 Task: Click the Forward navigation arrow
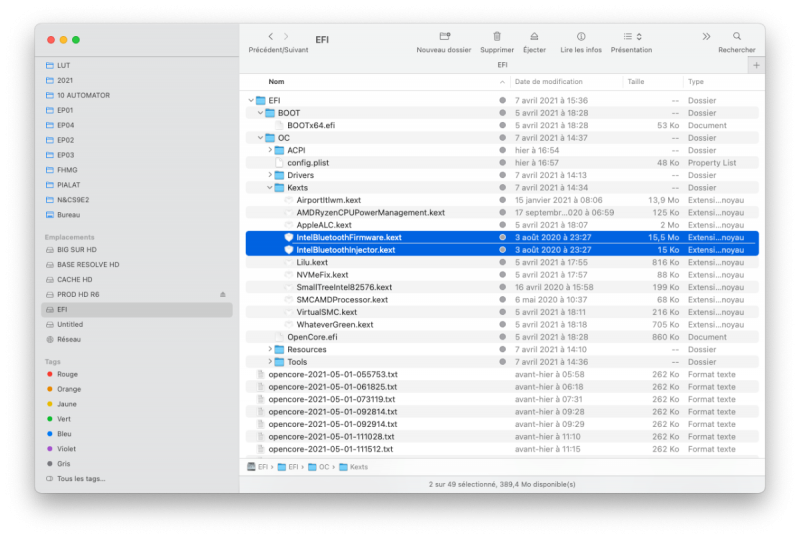coord(286,36)
